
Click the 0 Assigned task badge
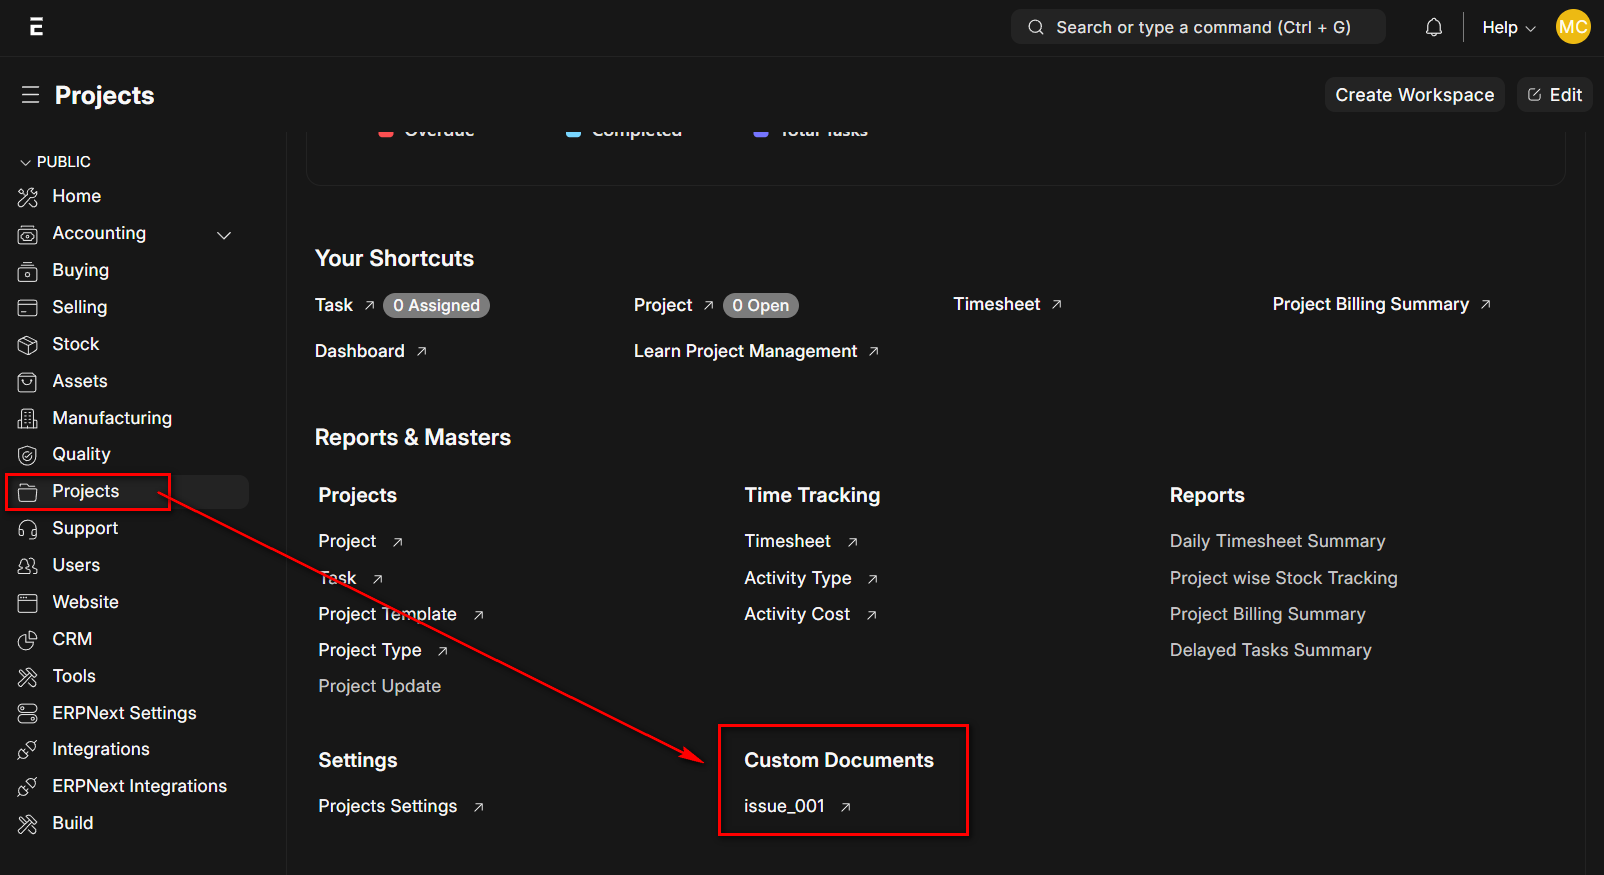click(x=436, y=305)
